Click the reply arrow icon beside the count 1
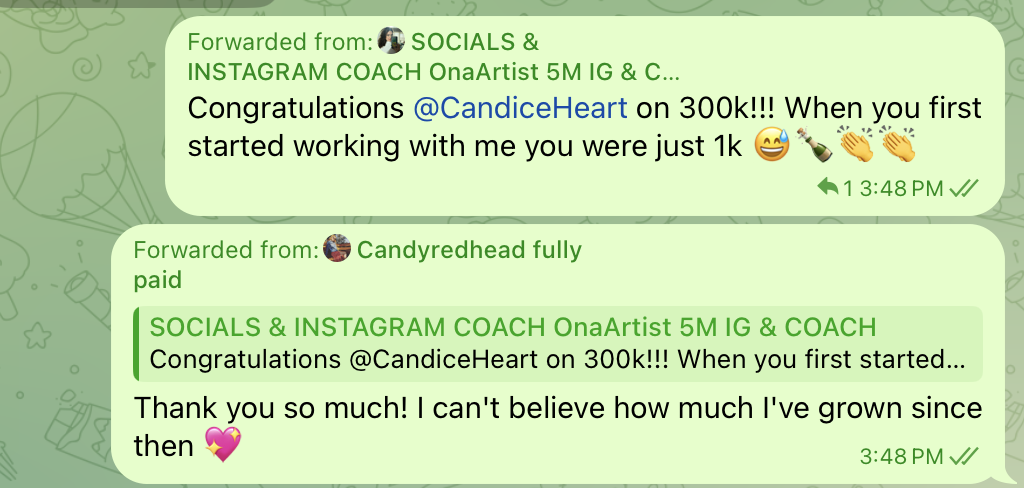This screenshot has height=488, width=1024. click(827, 187)
